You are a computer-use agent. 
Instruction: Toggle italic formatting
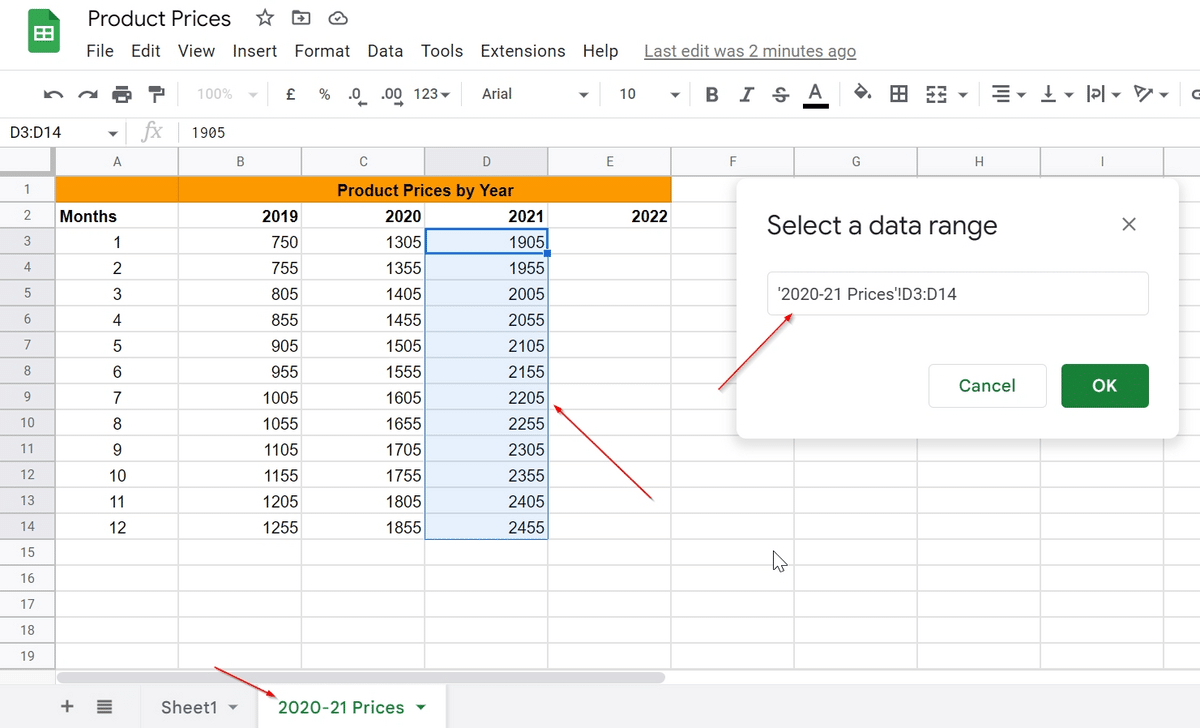click(x=746, y=93)
